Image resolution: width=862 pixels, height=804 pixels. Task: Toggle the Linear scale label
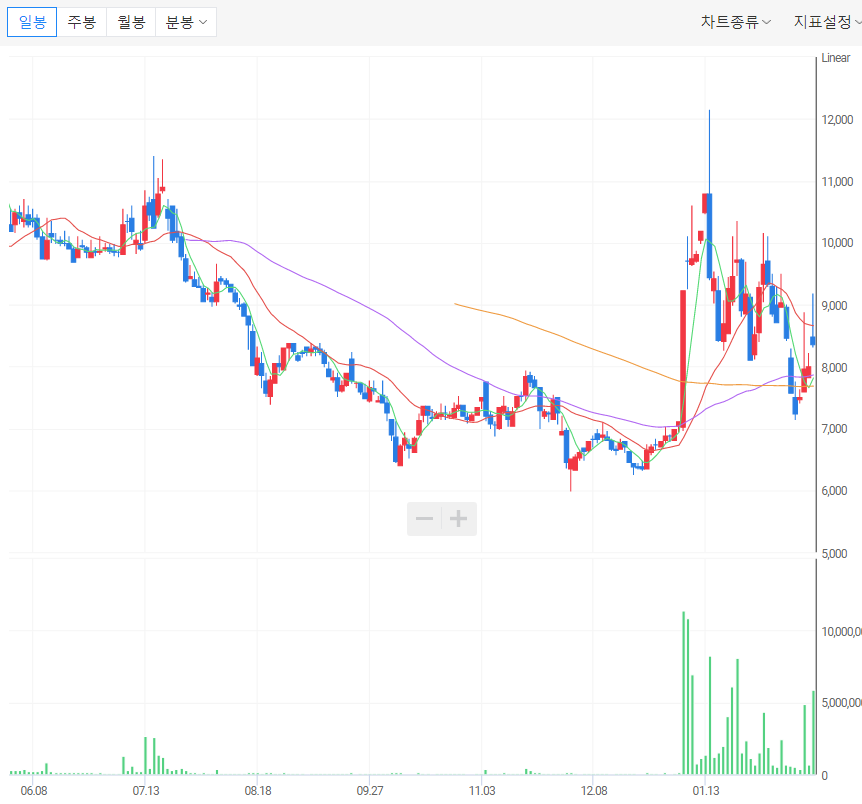point(836,58)
